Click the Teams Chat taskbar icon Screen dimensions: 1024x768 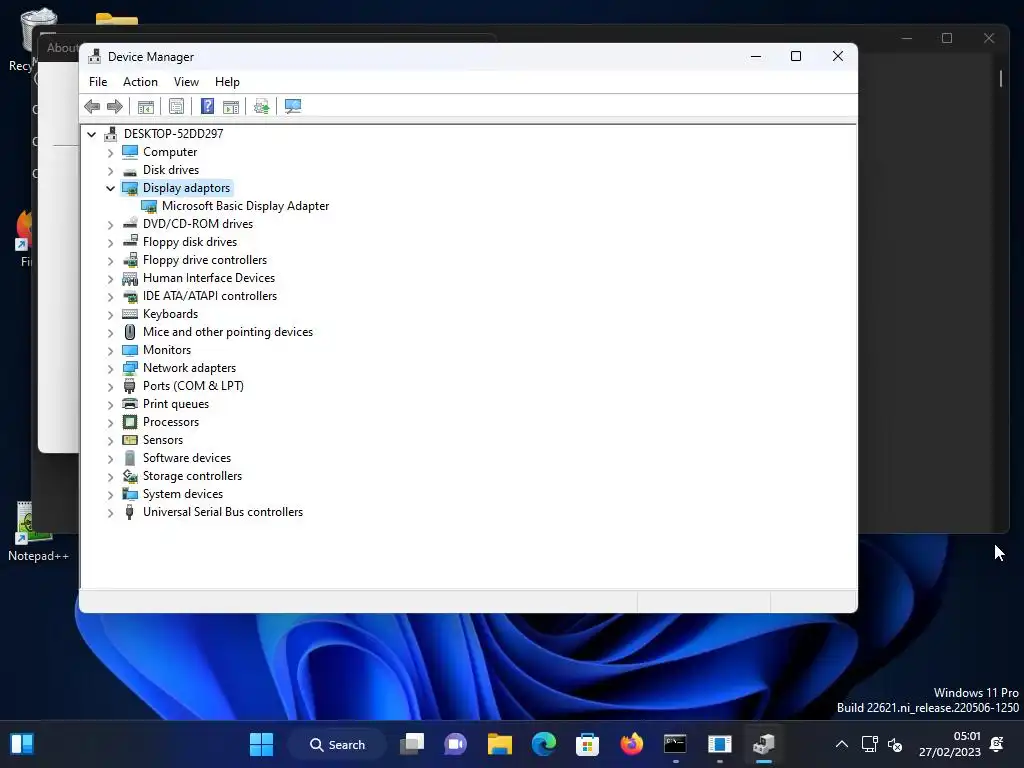[456, 744]
